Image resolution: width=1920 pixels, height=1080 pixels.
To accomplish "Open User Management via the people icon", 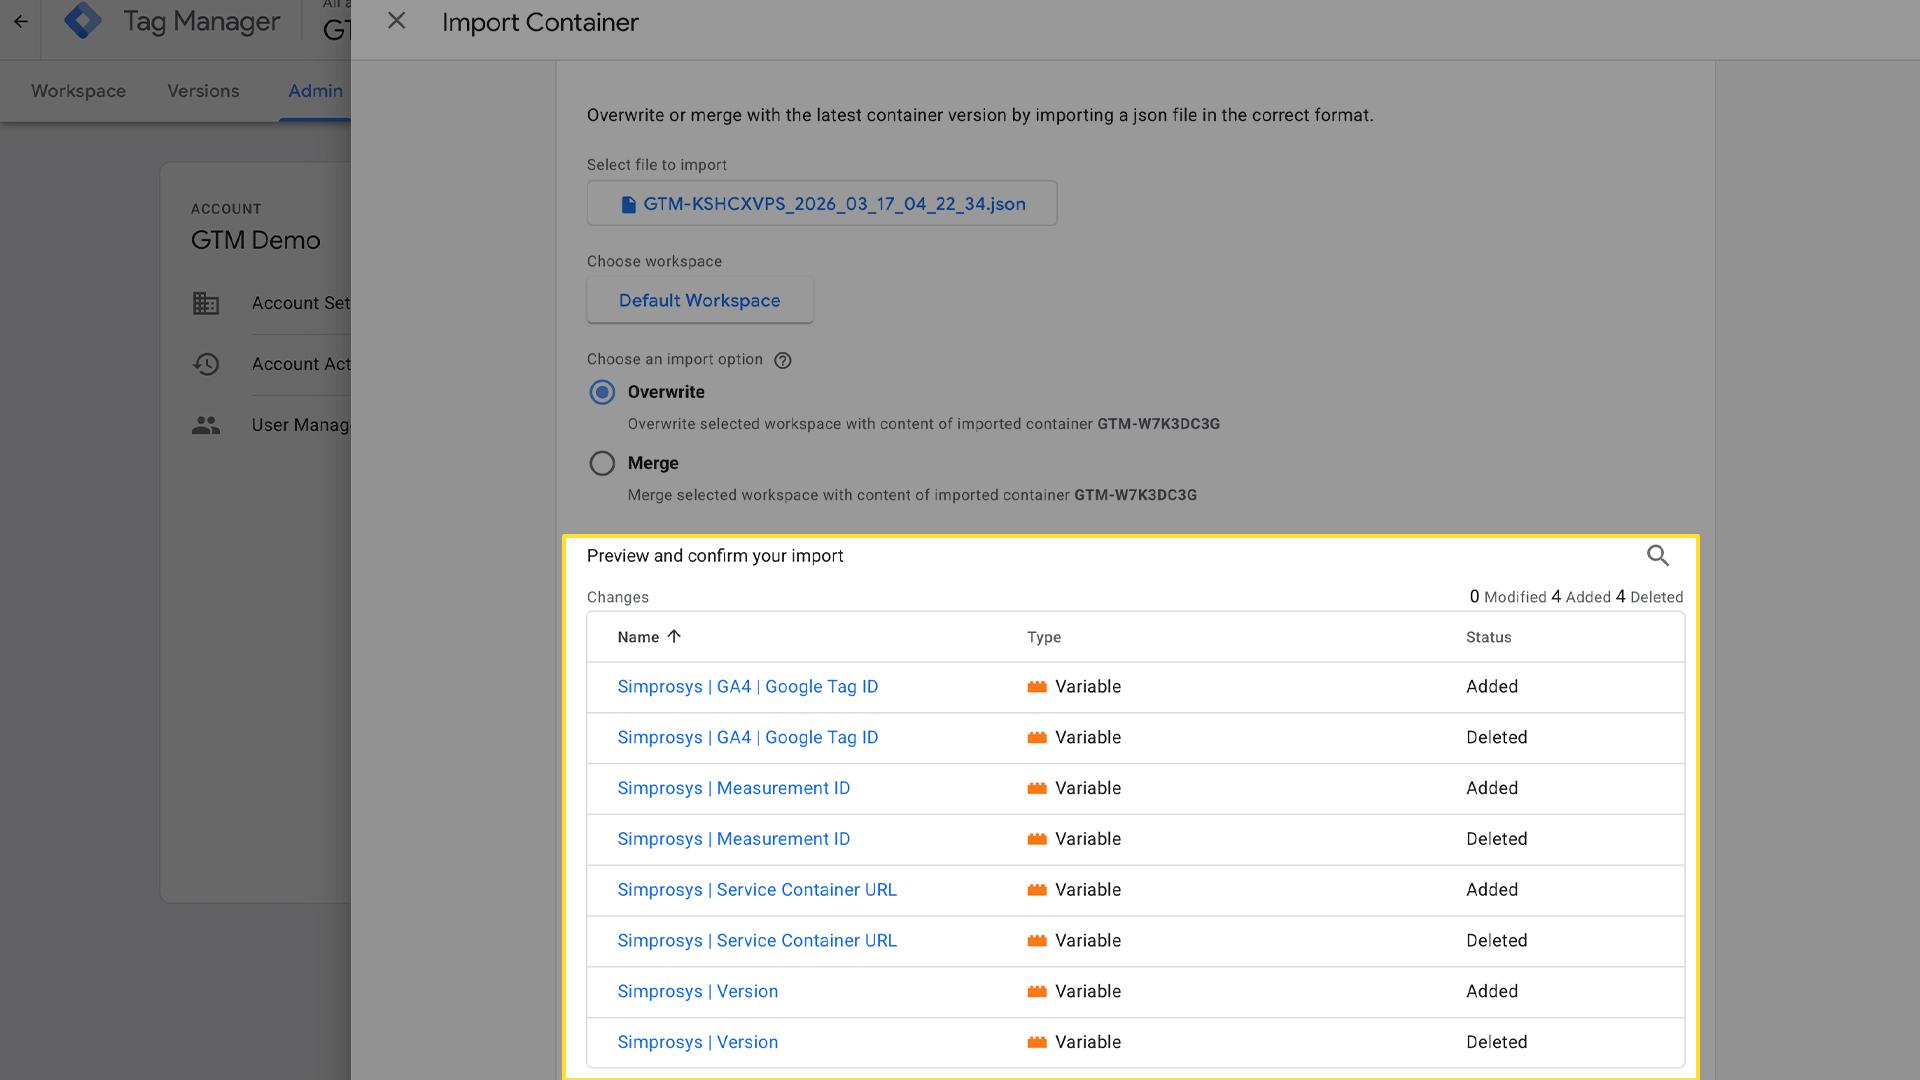I will 206,424.
